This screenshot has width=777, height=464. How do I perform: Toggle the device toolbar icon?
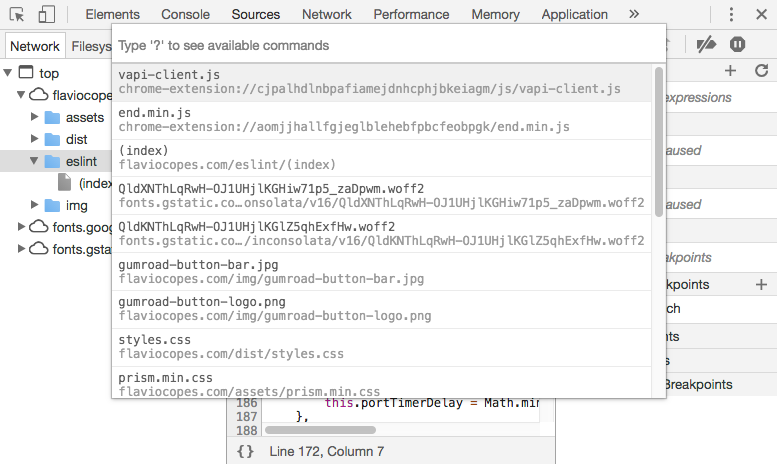pos(46,14)
